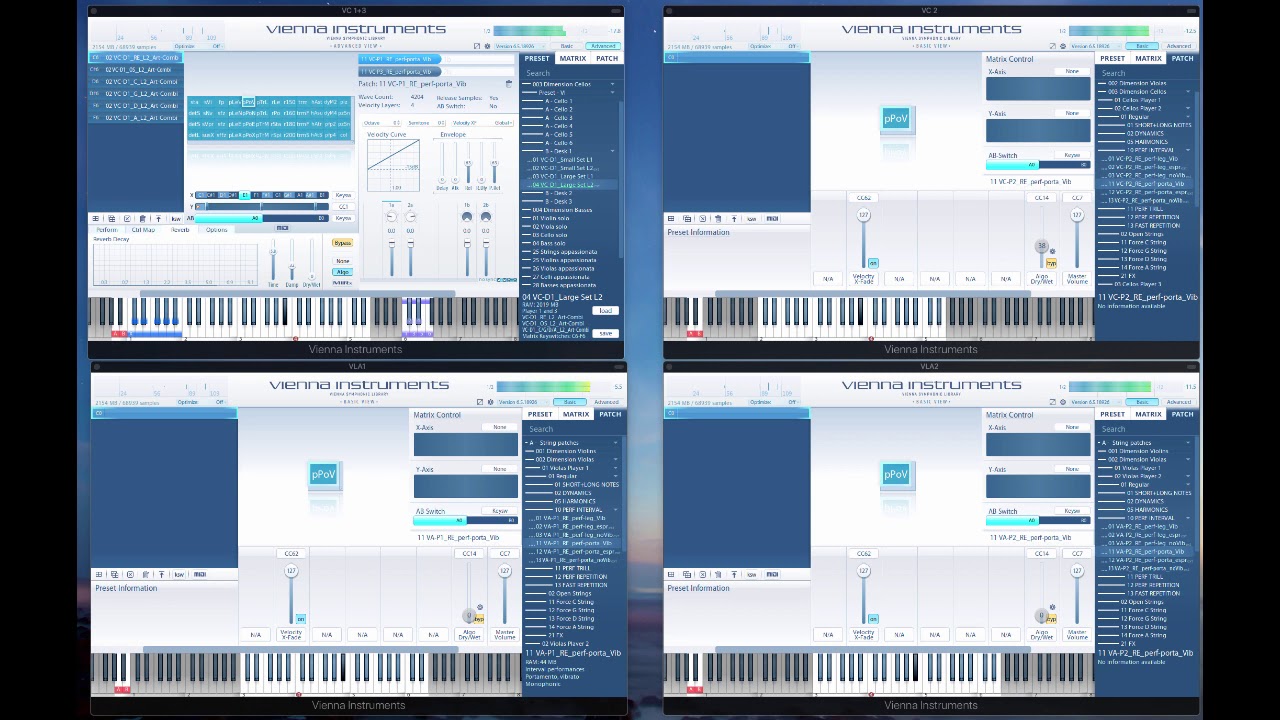This screenshot has width=1280, height=720.
Task: Select 02 VC-D1_OS_L2_Art-Combi matrix in VC 1+3
Action: coord(136,70)
